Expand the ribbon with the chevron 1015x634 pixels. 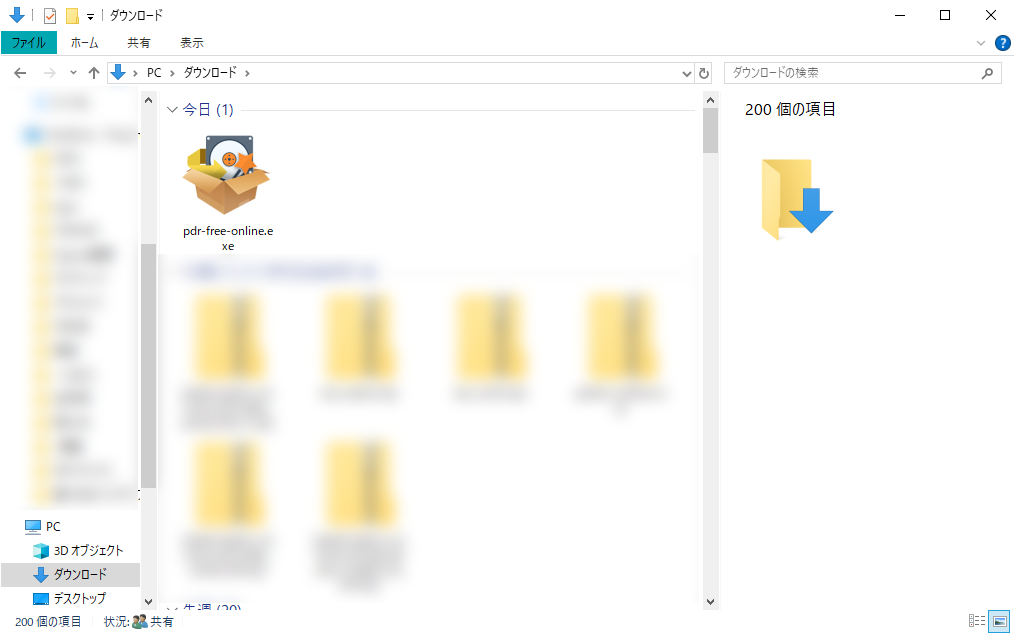click(x=981, y=43)
